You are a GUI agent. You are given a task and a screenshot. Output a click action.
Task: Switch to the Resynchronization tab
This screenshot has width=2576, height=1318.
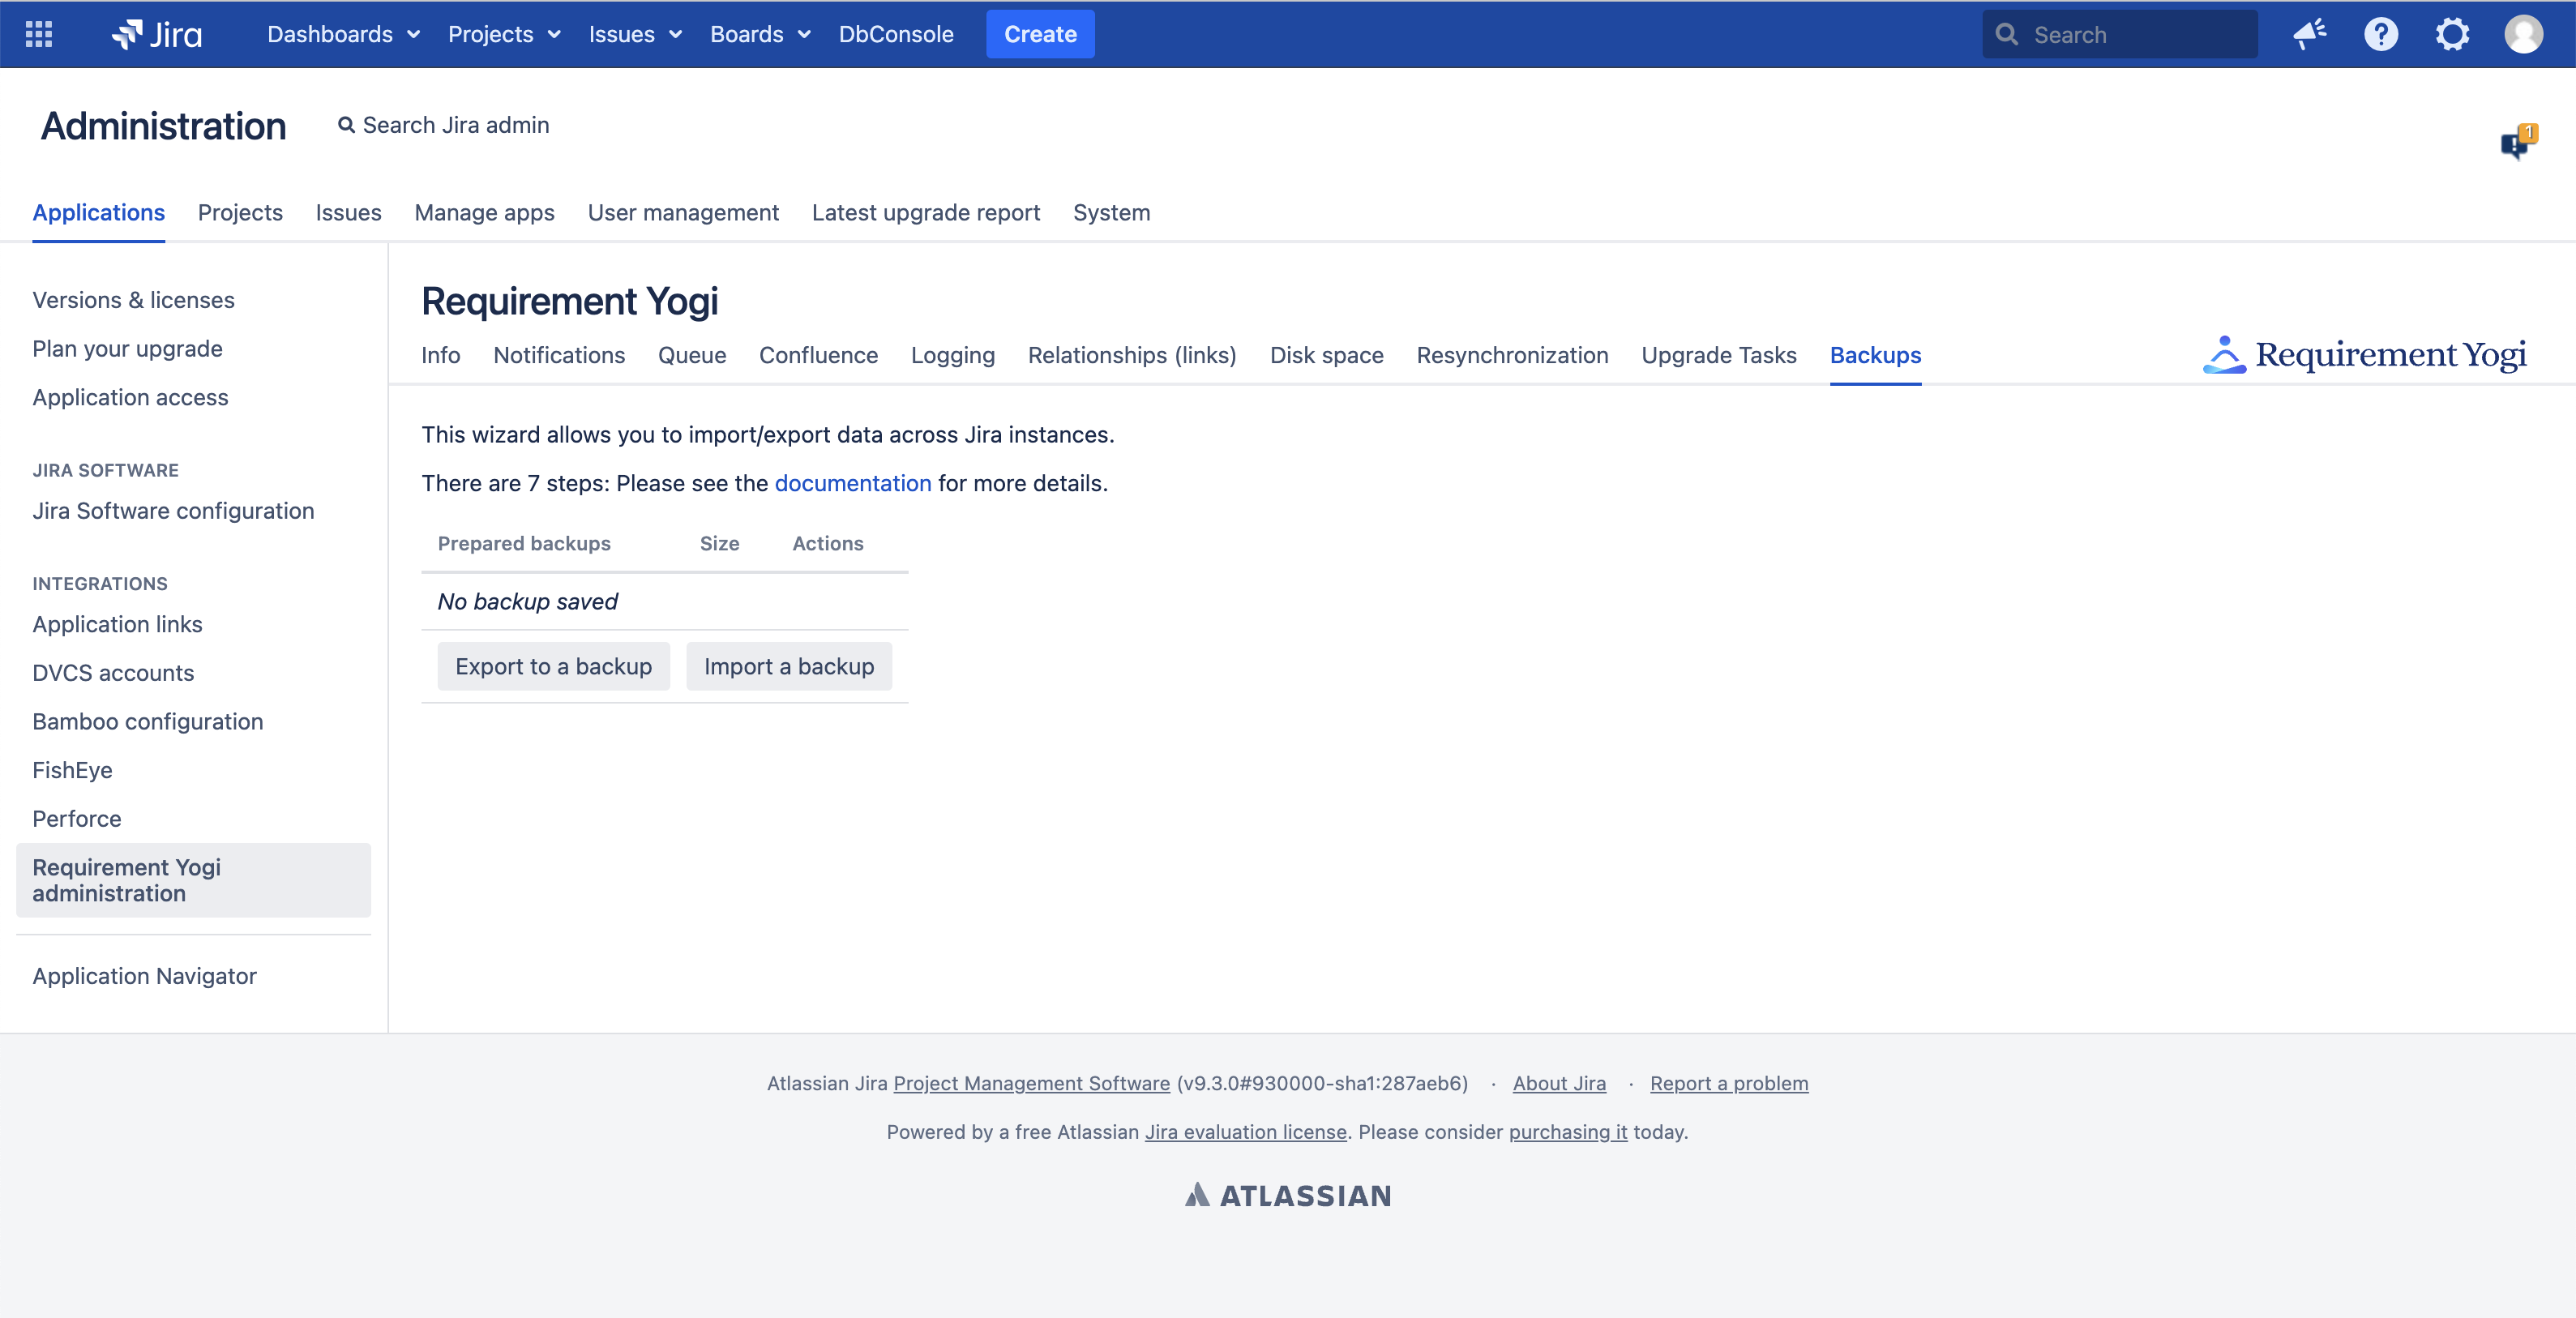(1512, 355)
